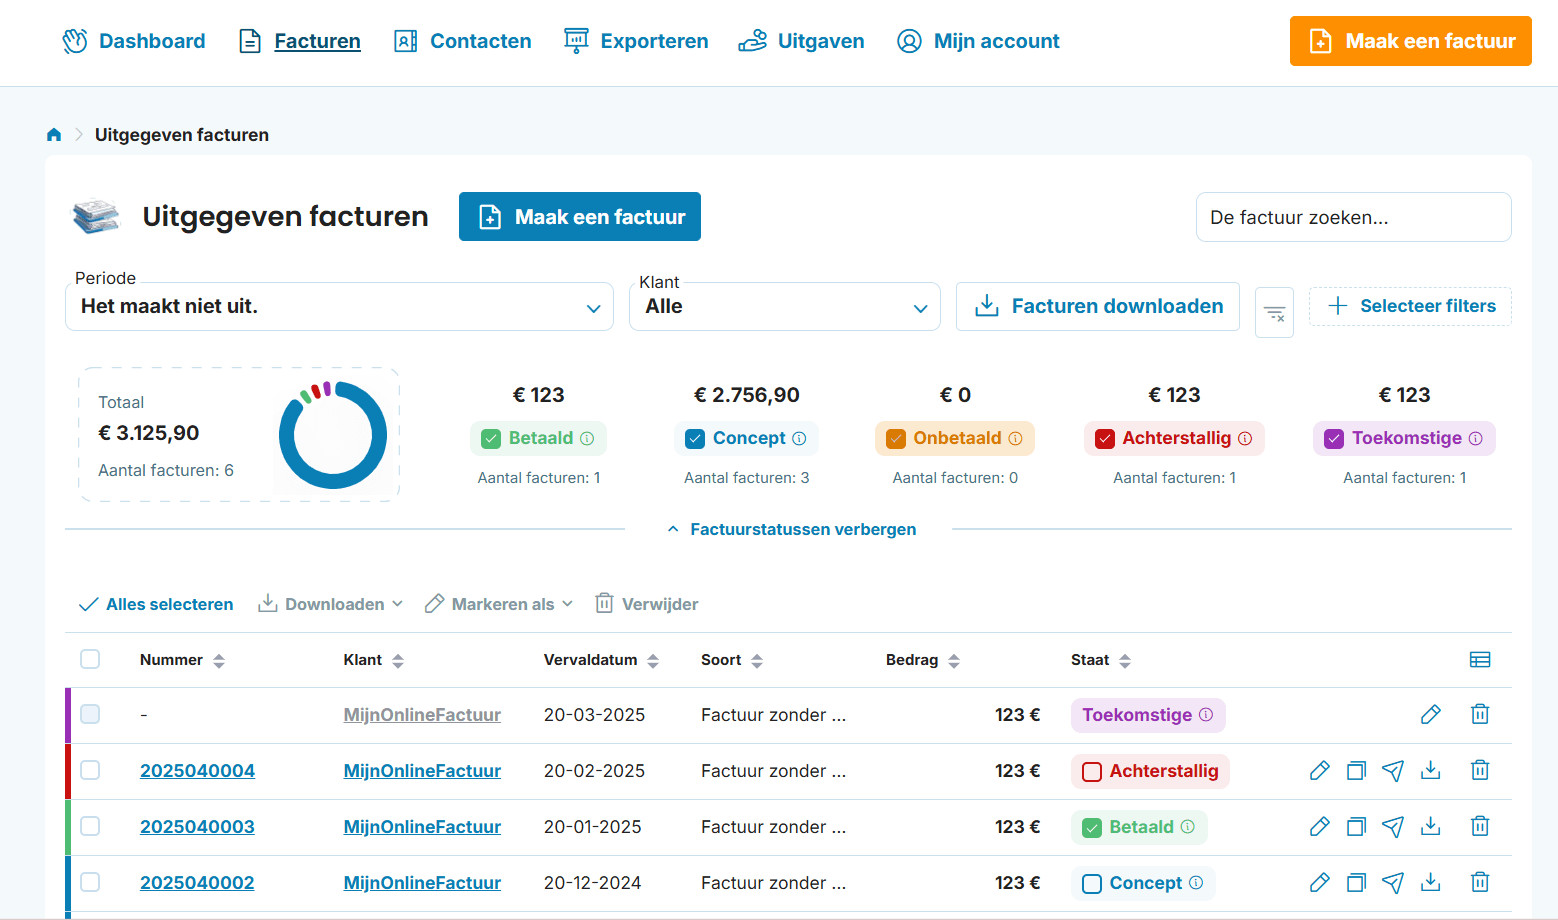Delete invoice 2025040004
The width and height of the screenshot is (1558, 920).
(1480, 770)
